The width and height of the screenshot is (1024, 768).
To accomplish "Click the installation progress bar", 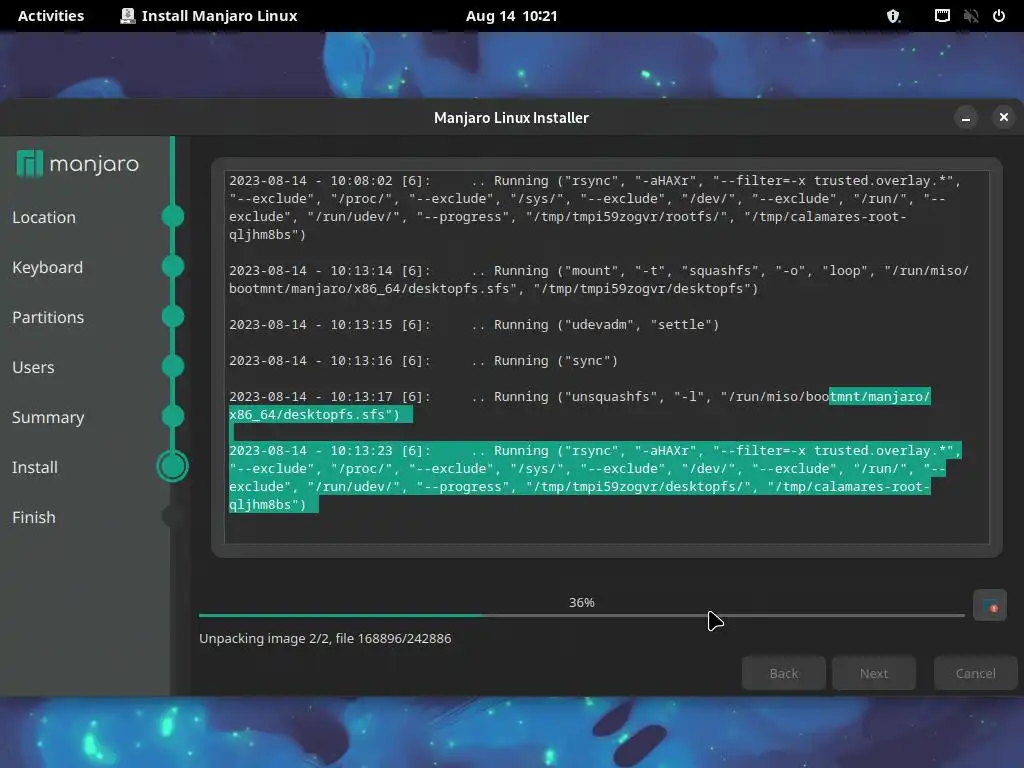I will coord(582,615).
